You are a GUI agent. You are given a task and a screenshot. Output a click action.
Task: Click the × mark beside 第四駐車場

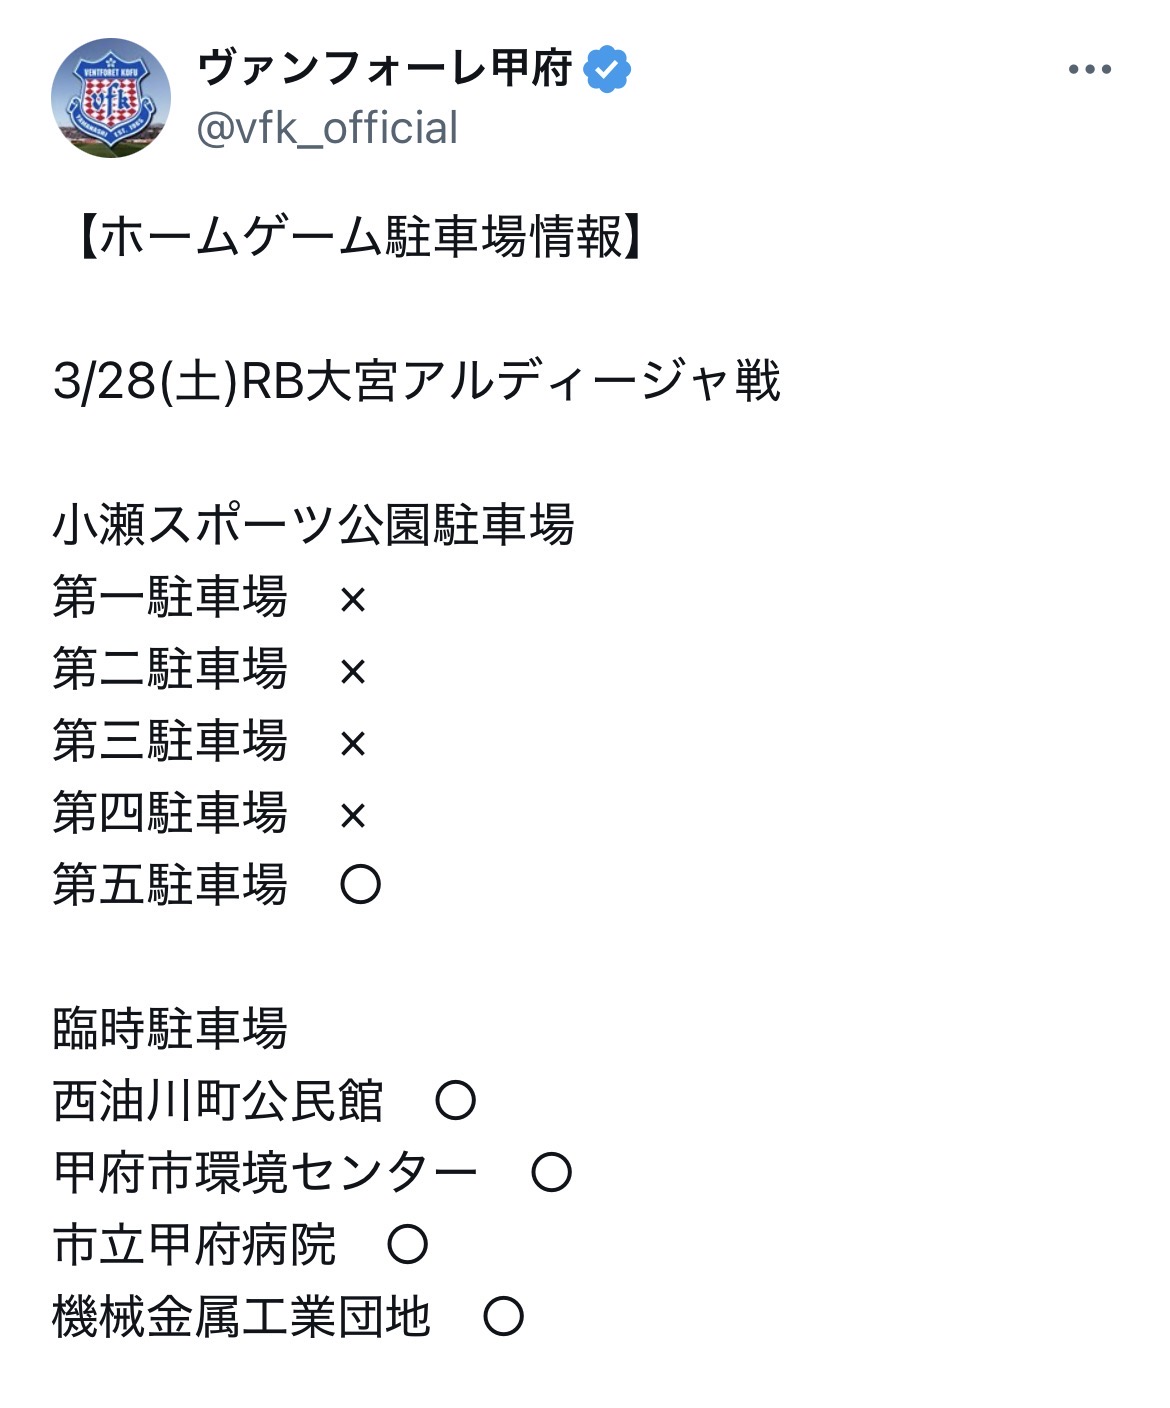[353, 816]
